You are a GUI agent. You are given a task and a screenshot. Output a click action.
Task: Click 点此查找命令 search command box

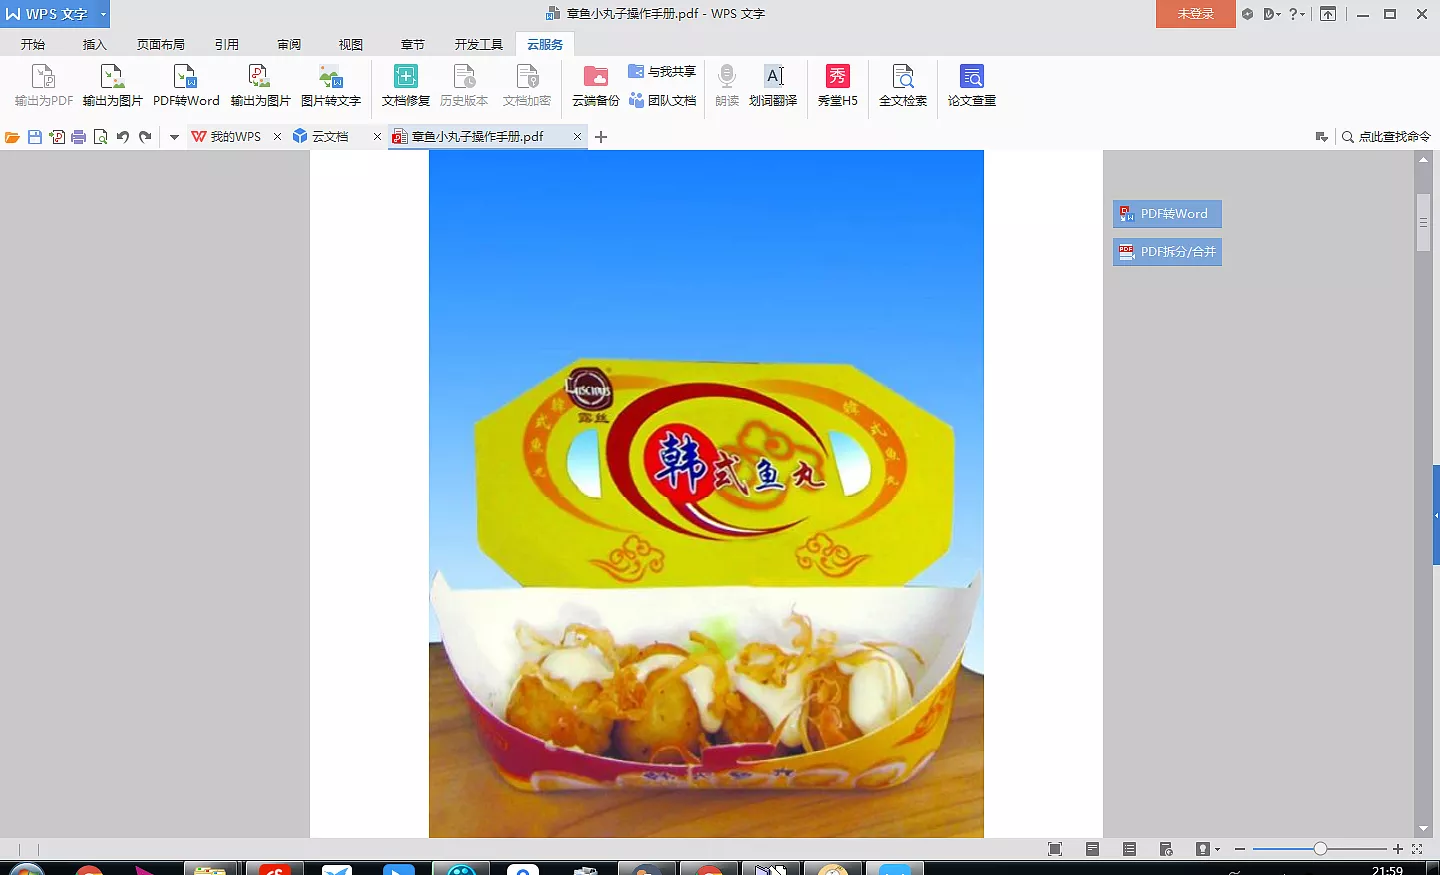(x=1386, y=137)
